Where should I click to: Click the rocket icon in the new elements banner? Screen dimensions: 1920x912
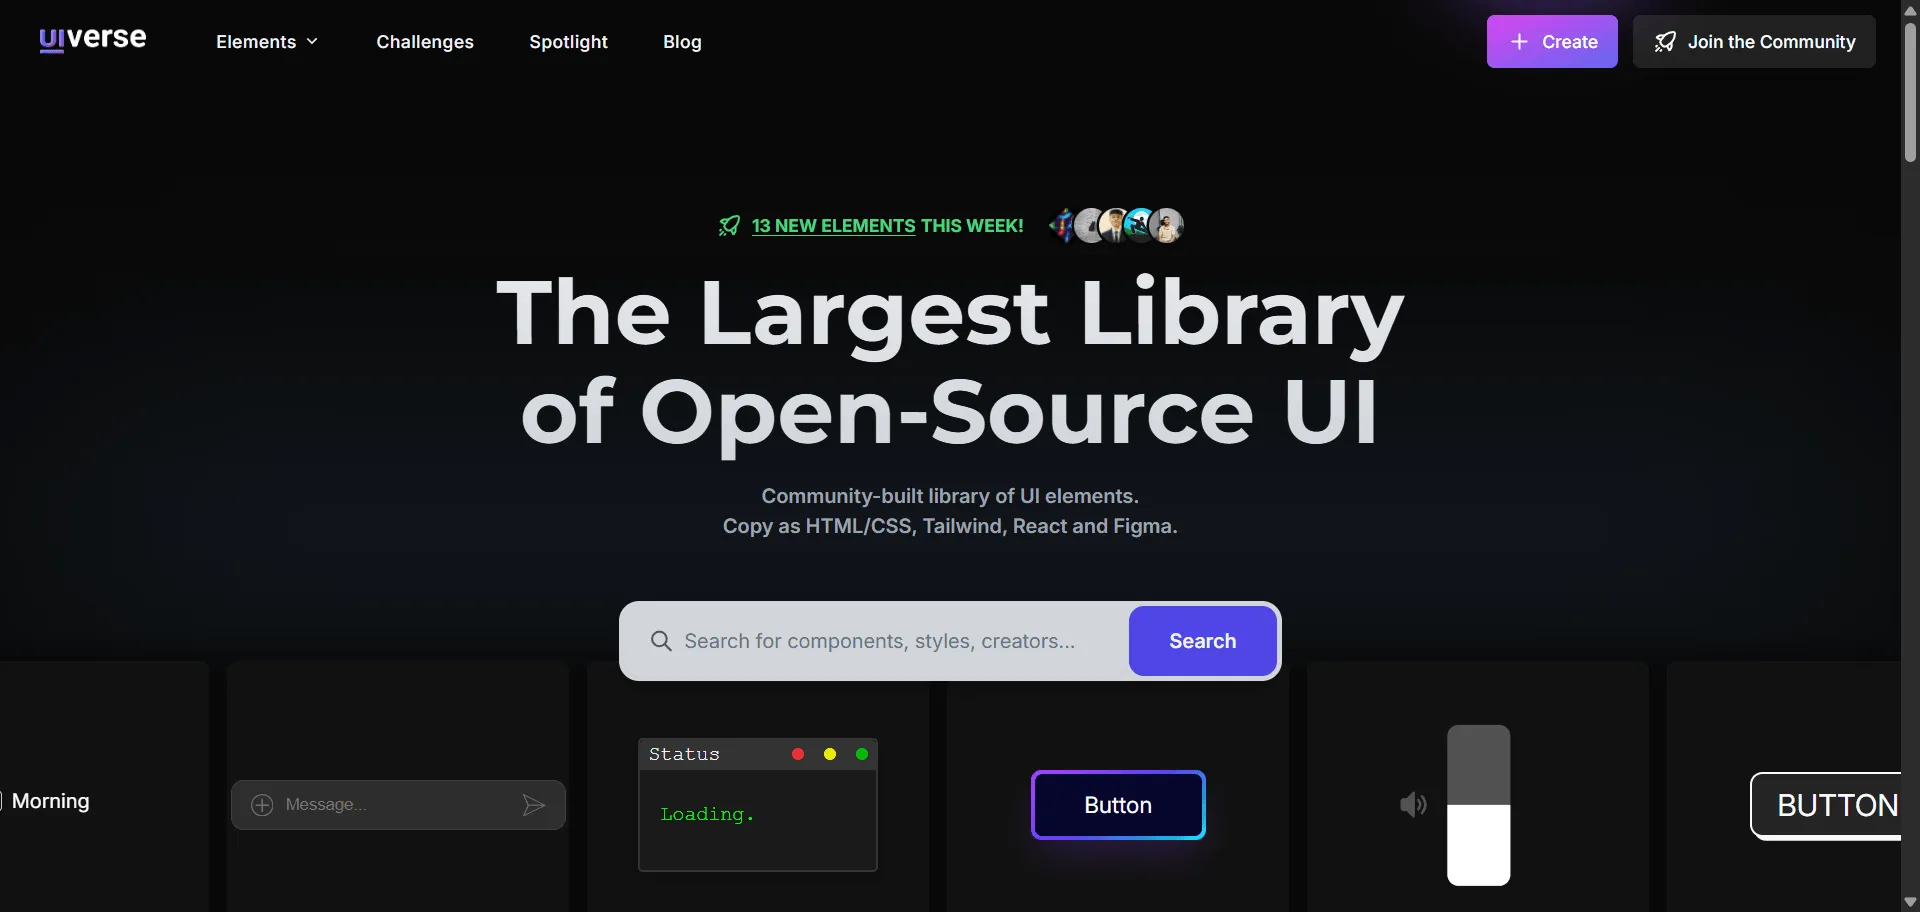coord(728,226)
